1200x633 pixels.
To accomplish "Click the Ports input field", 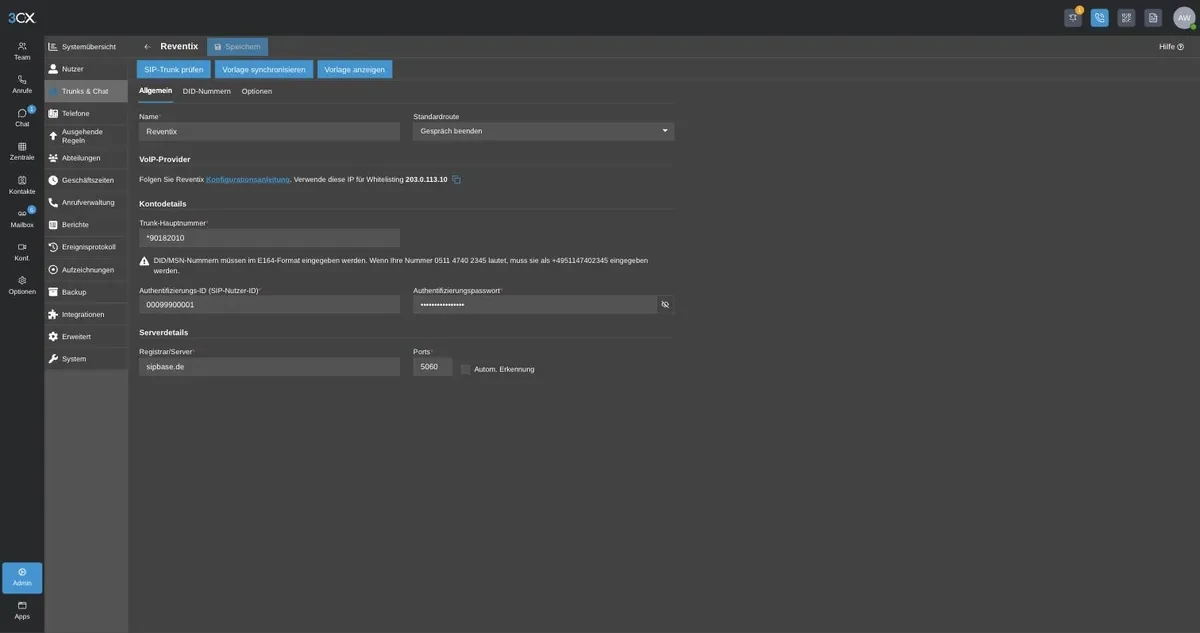I will coord(432,367).
